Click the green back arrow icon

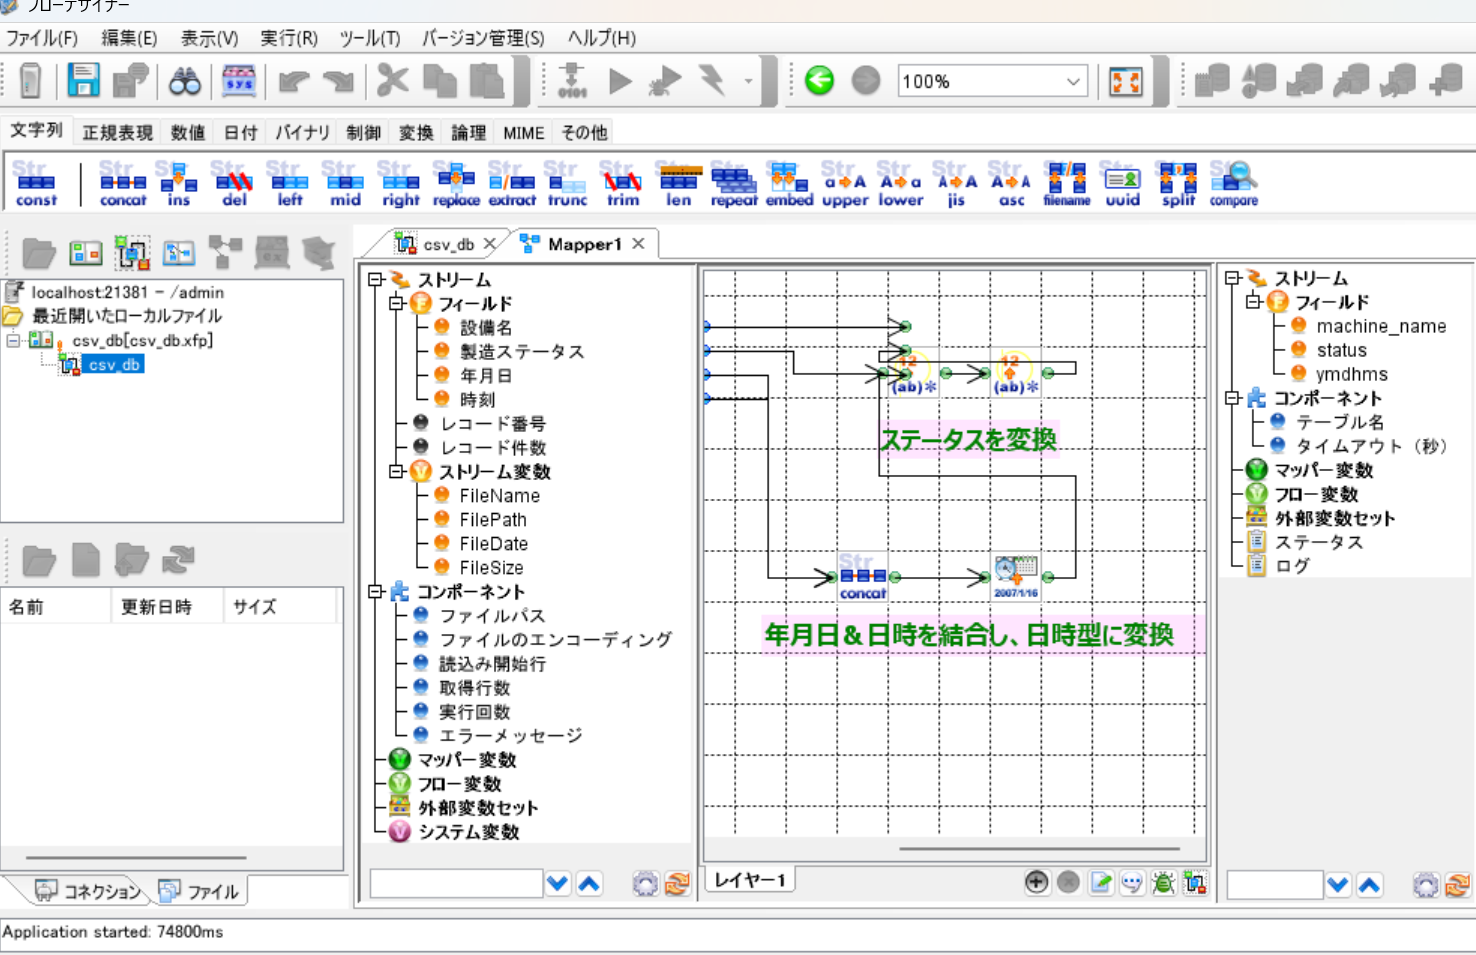pyautogui.click(x=819, y=81)
